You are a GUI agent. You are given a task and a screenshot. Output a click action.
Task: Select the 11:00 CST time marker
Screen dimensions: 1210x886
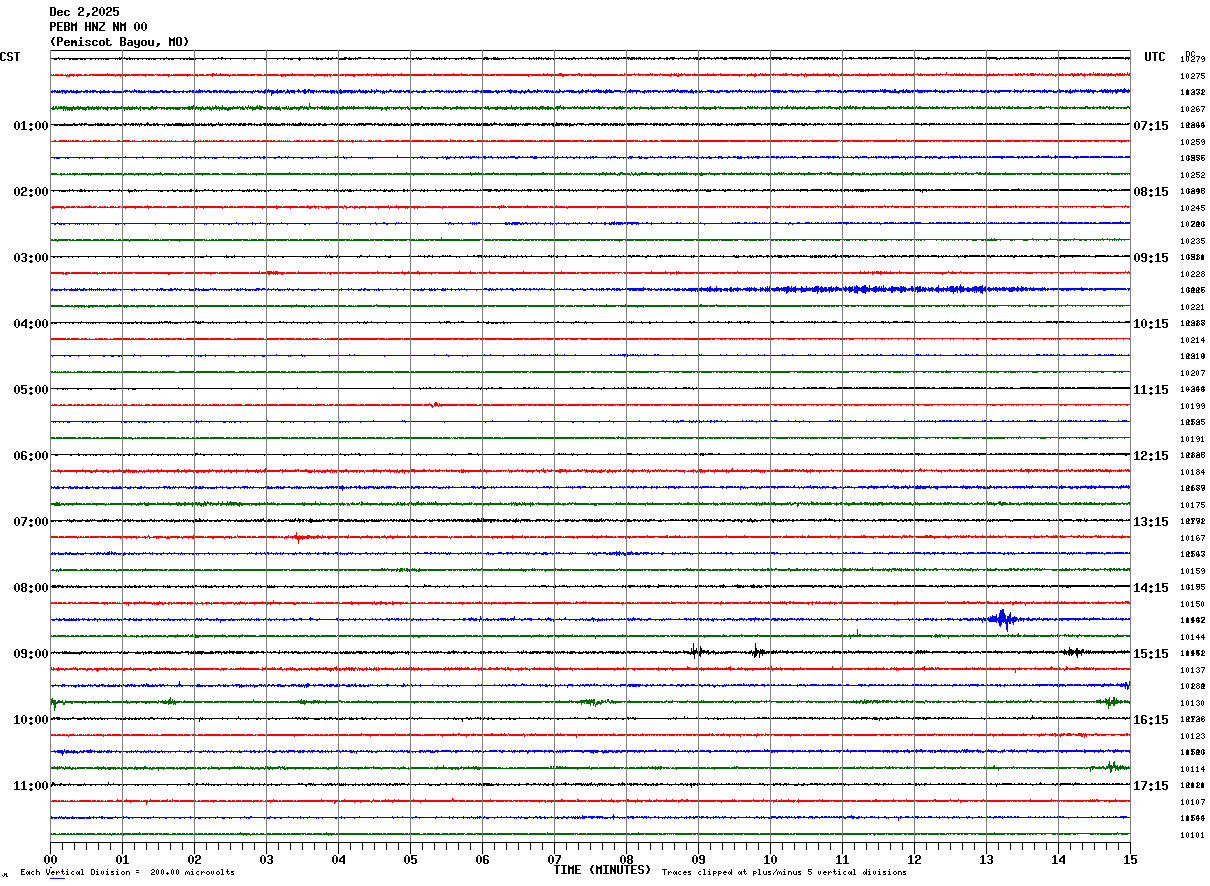coord(30,785)
